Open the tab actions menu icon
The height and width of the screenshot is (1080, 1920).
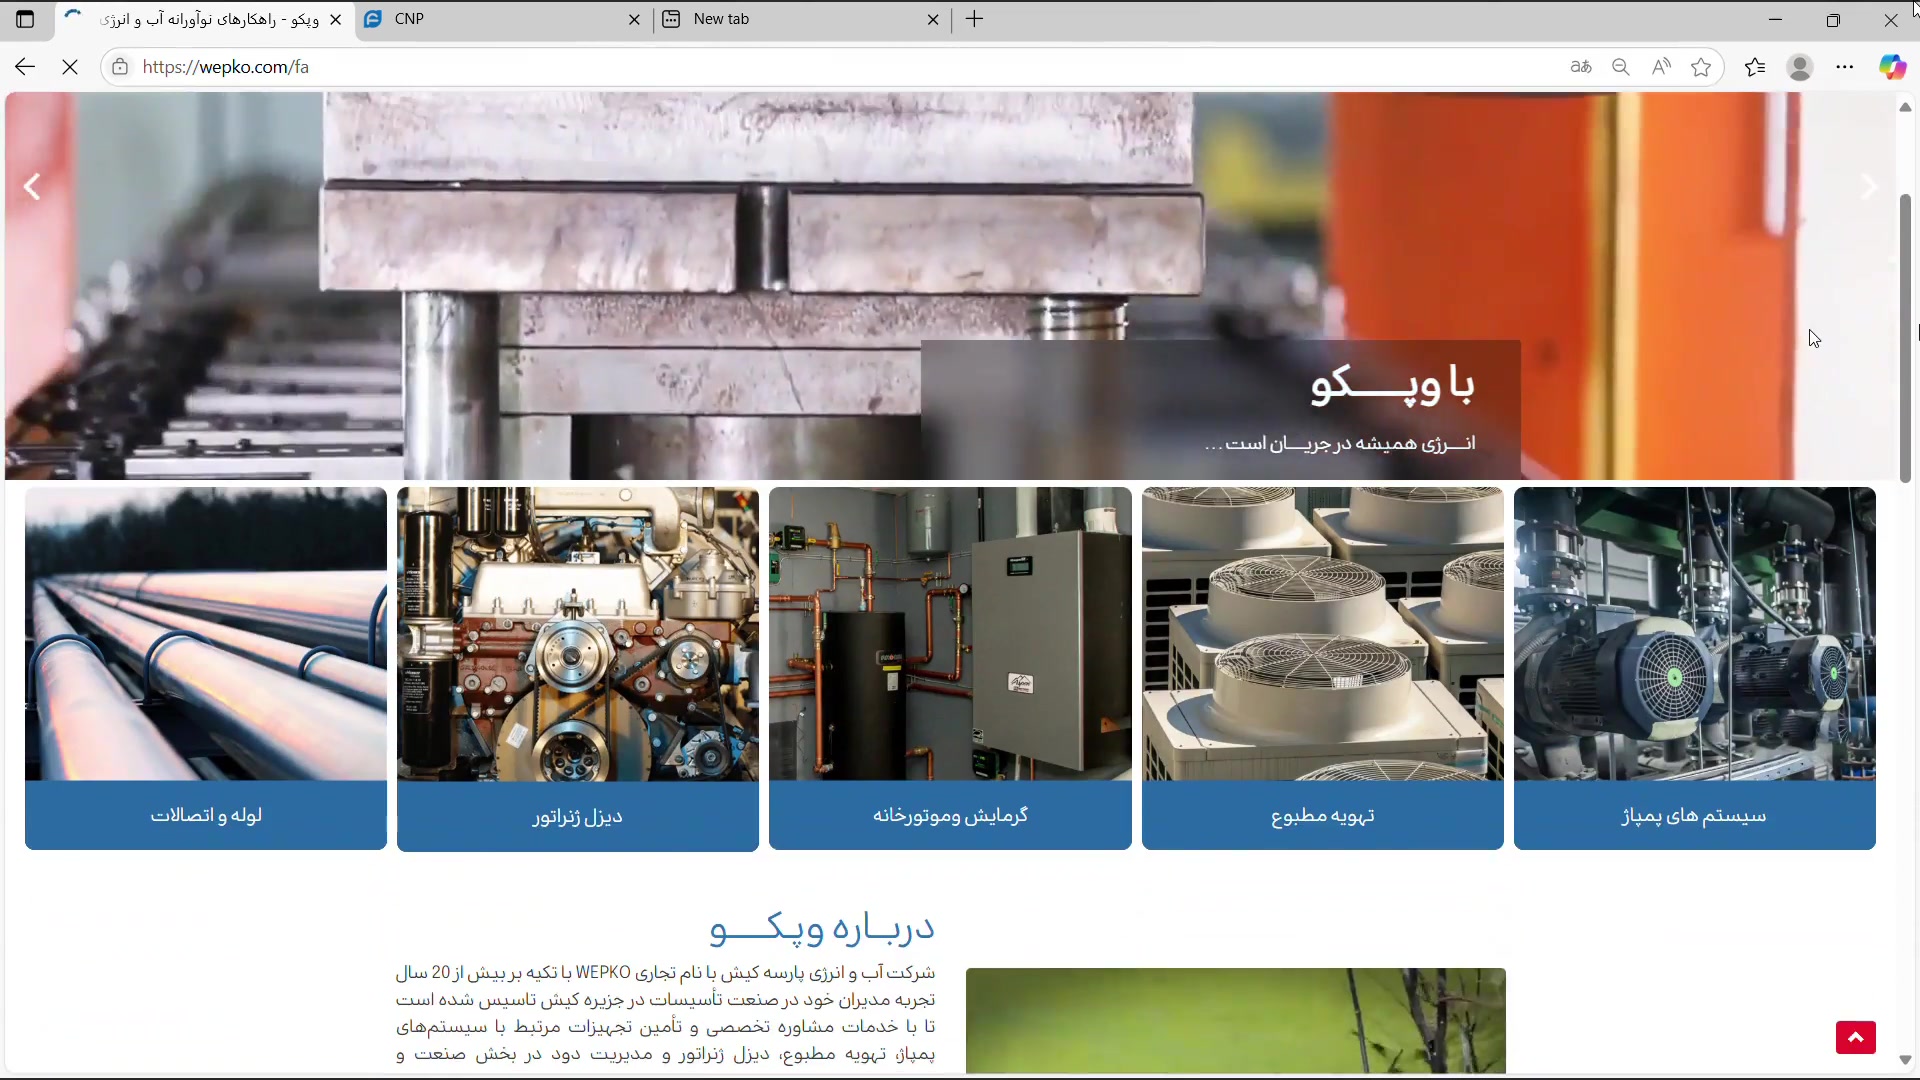[x=25, y=19]
